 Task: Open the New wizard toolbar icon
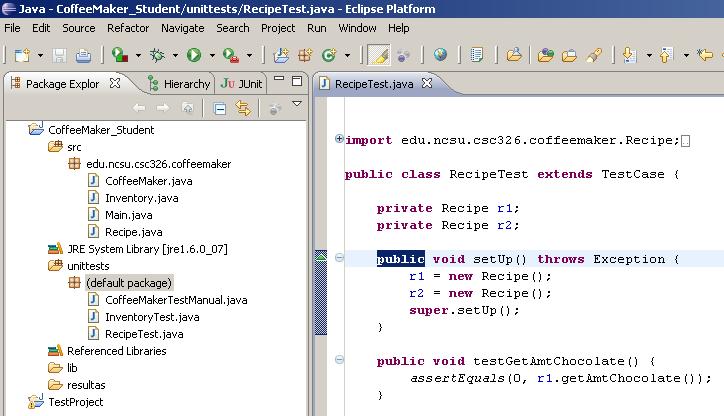click(21, 55)
